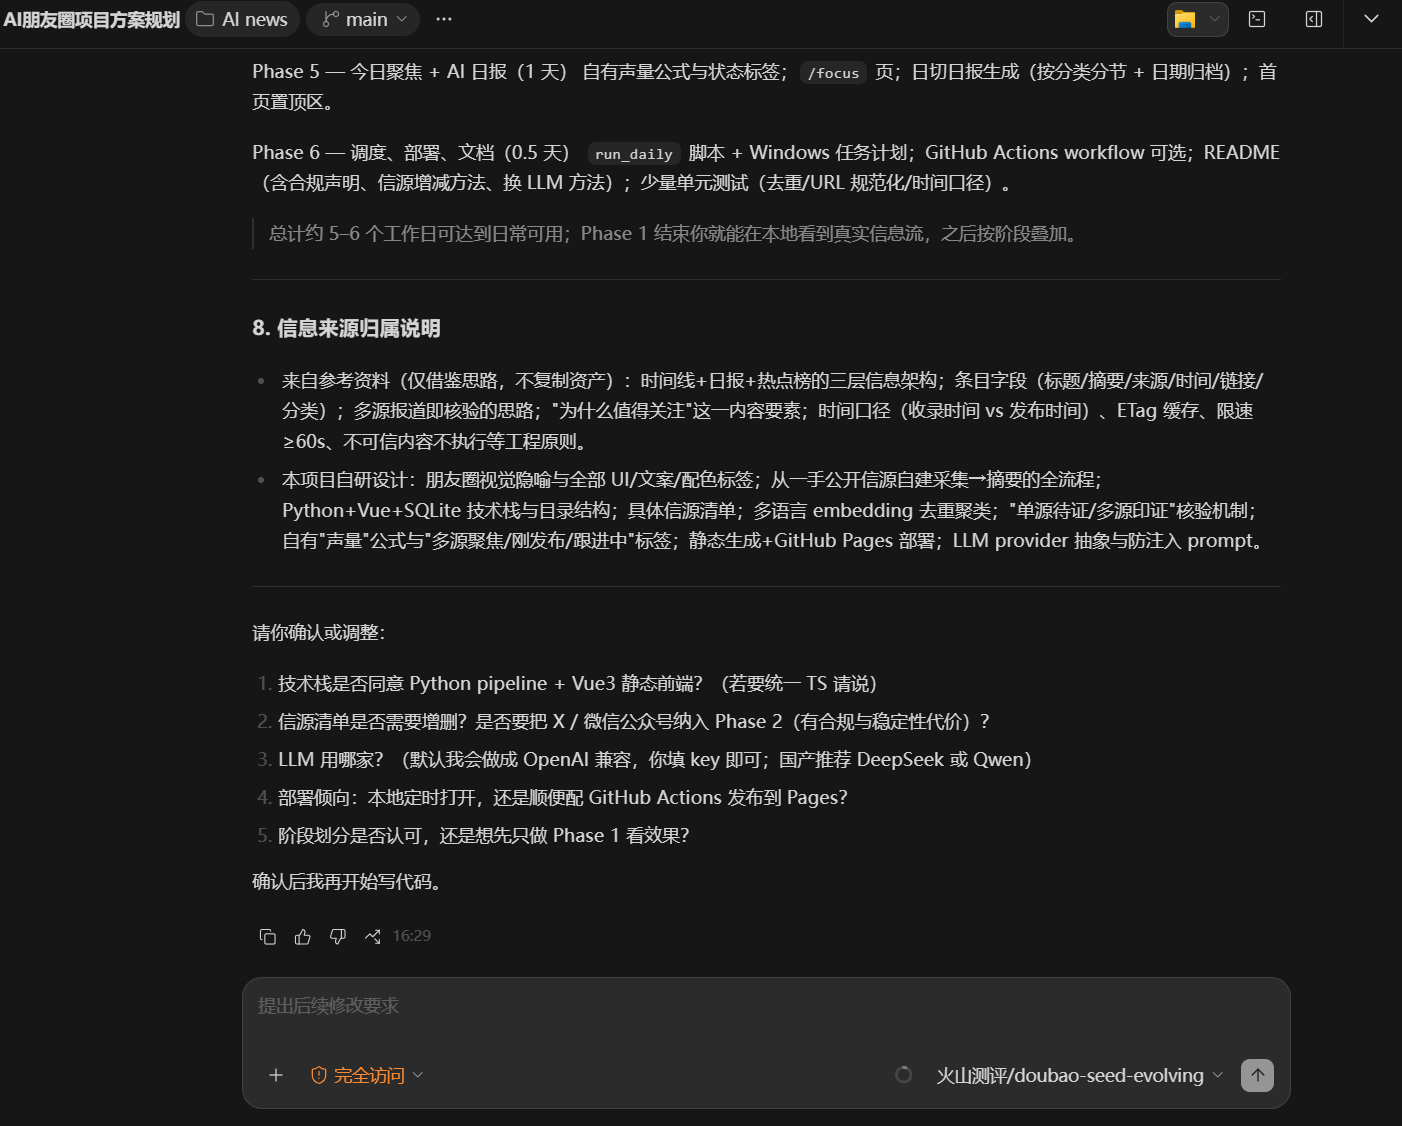Open in File Explorer folder icon
This screenshot has height=1126, width=1402.
(1185, 19)
